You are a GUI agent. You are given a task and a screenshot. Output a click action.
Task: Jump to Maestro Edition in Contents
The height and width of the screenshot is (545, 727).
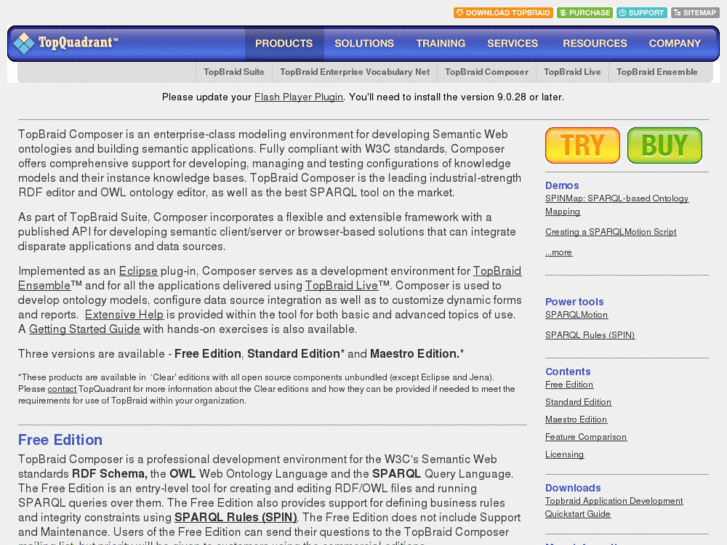tap(576, 420)
